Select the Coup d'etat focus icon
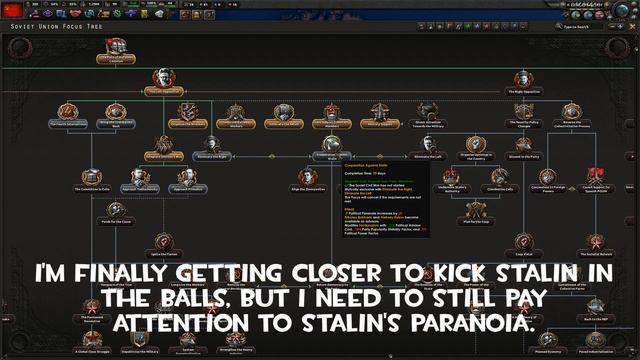 (x=524, y=242)
